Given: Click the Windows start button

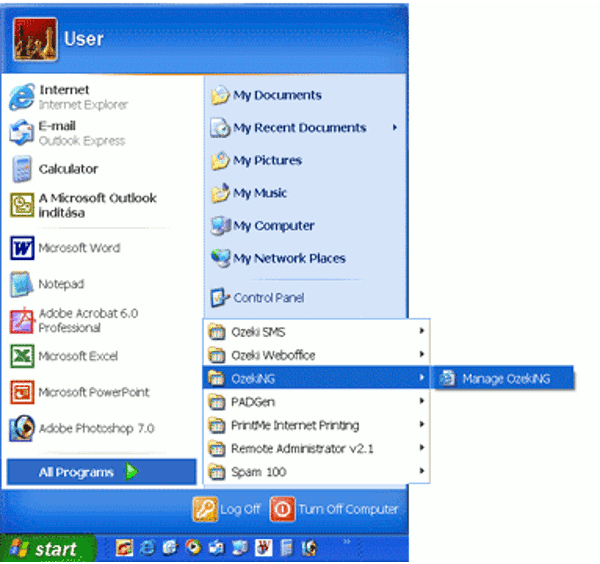Looking at the screenshot, I should [x=47, y=549].
